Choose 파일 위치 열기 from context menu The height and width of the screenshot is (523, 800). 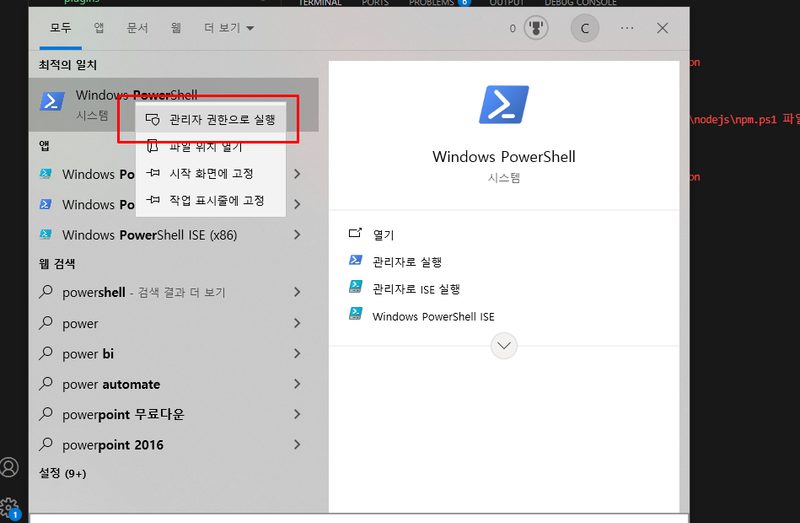pyautogui.click(x=210, y=146)
